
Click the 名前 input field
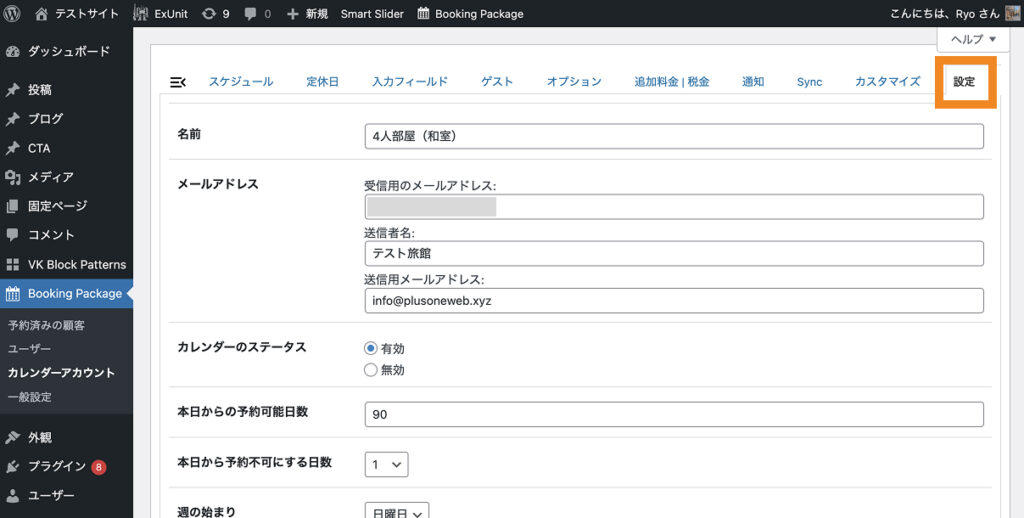click(x=674, y=136)
